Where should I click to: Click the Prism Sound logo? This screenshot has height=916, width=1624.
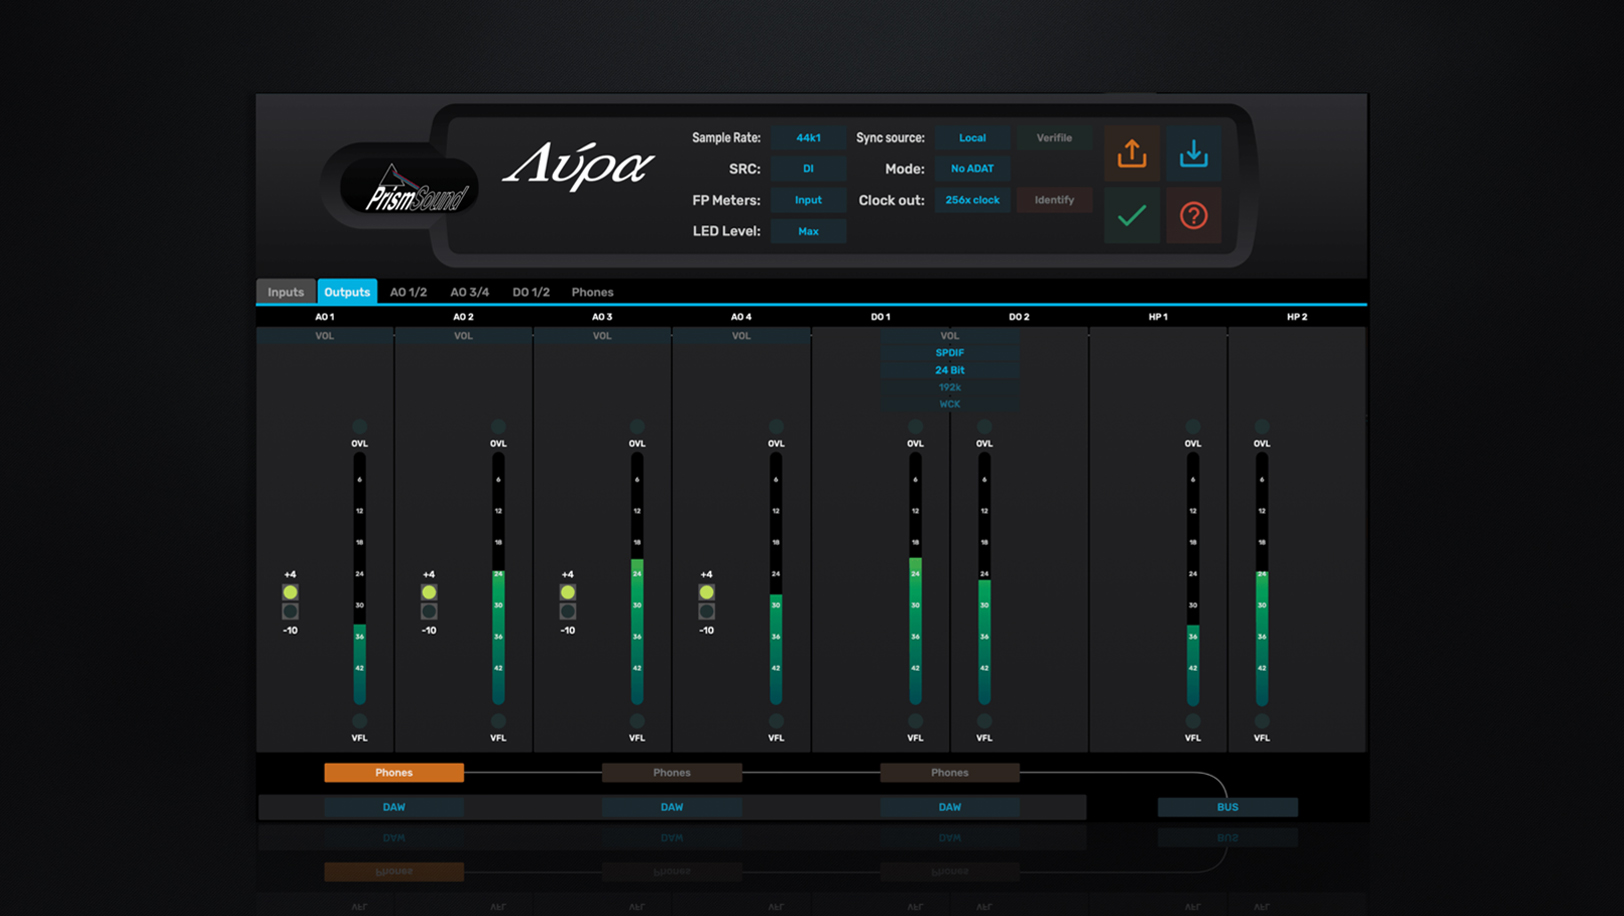pos(409,186)
